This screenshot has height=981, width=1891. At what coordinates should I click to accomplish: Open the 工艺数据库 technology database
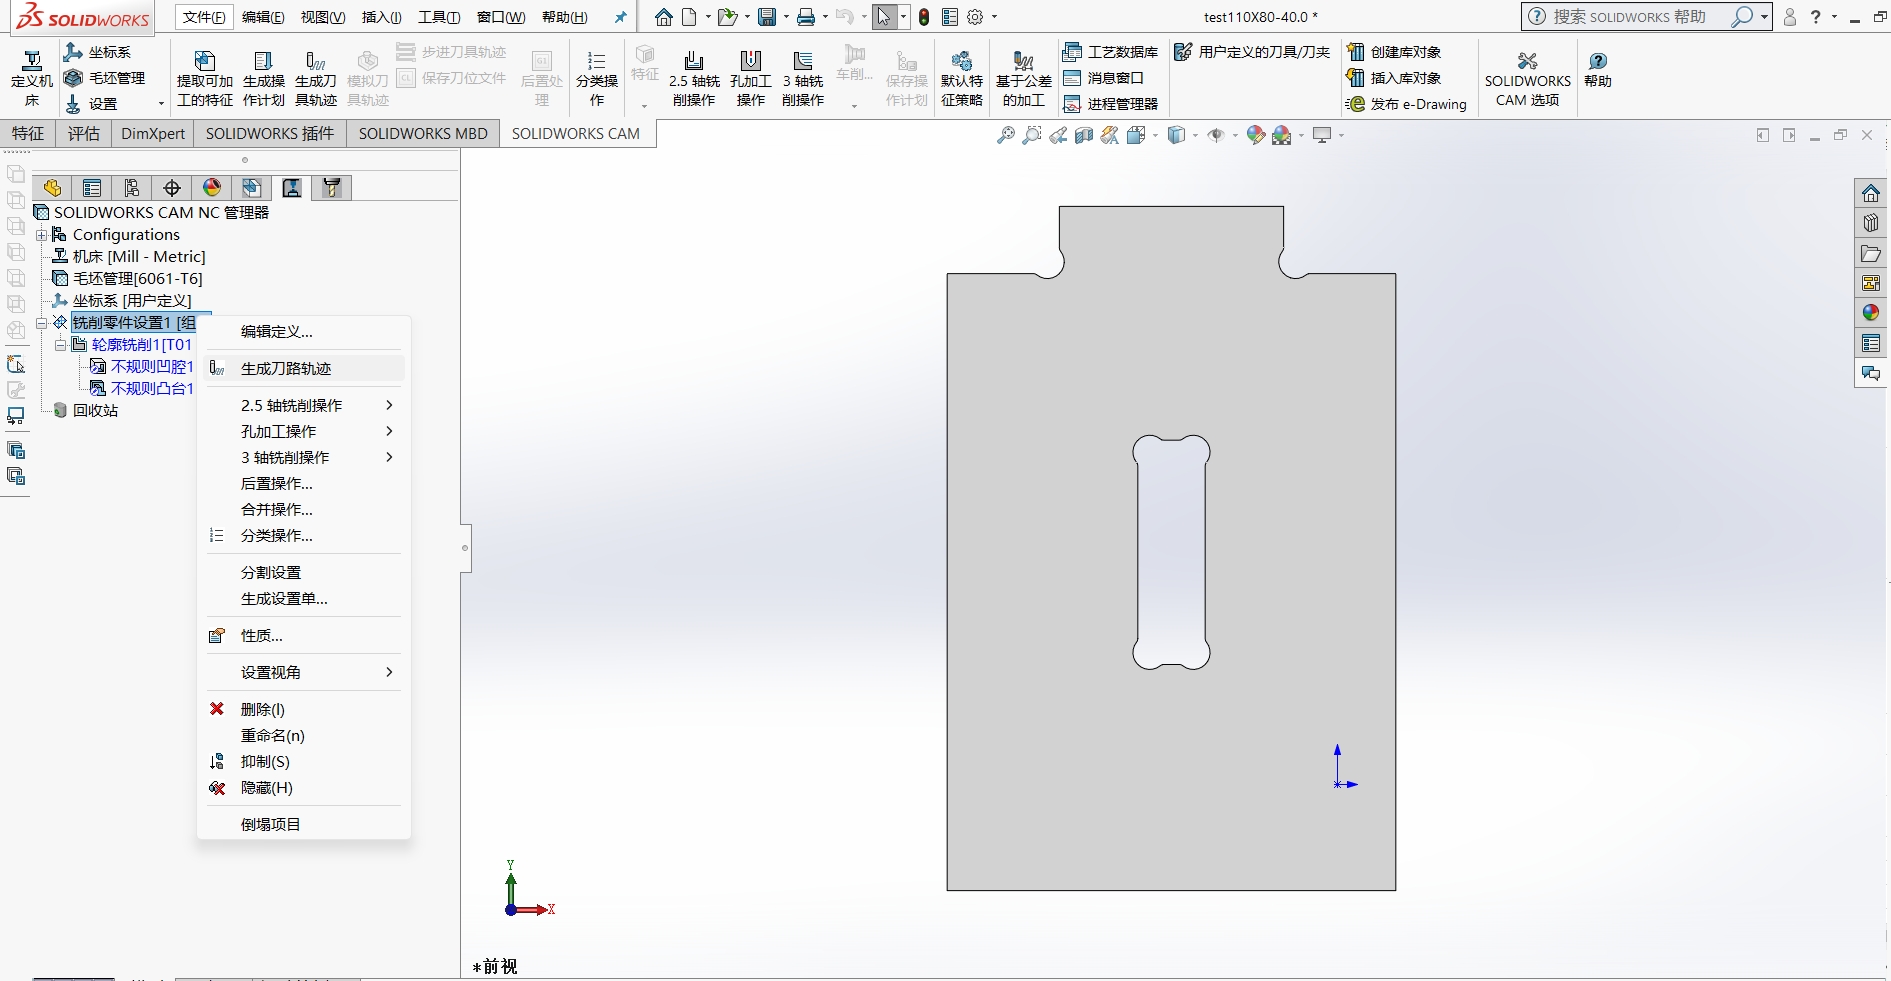(x=1111, y=52)
